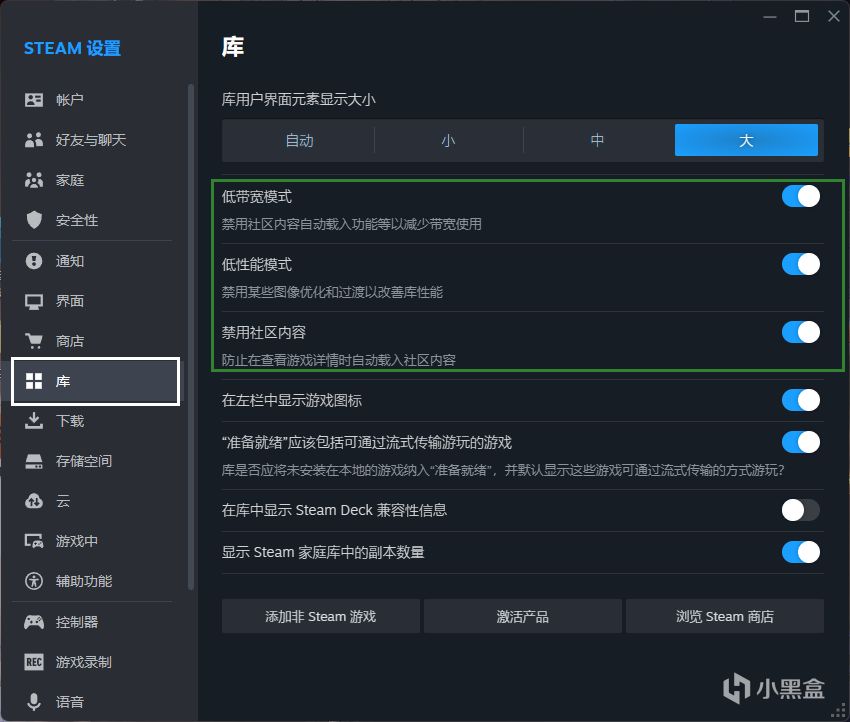Toggle 显示 Steam 家庭库副本数量 switch

pyautogui.click(x=801, y=552)
